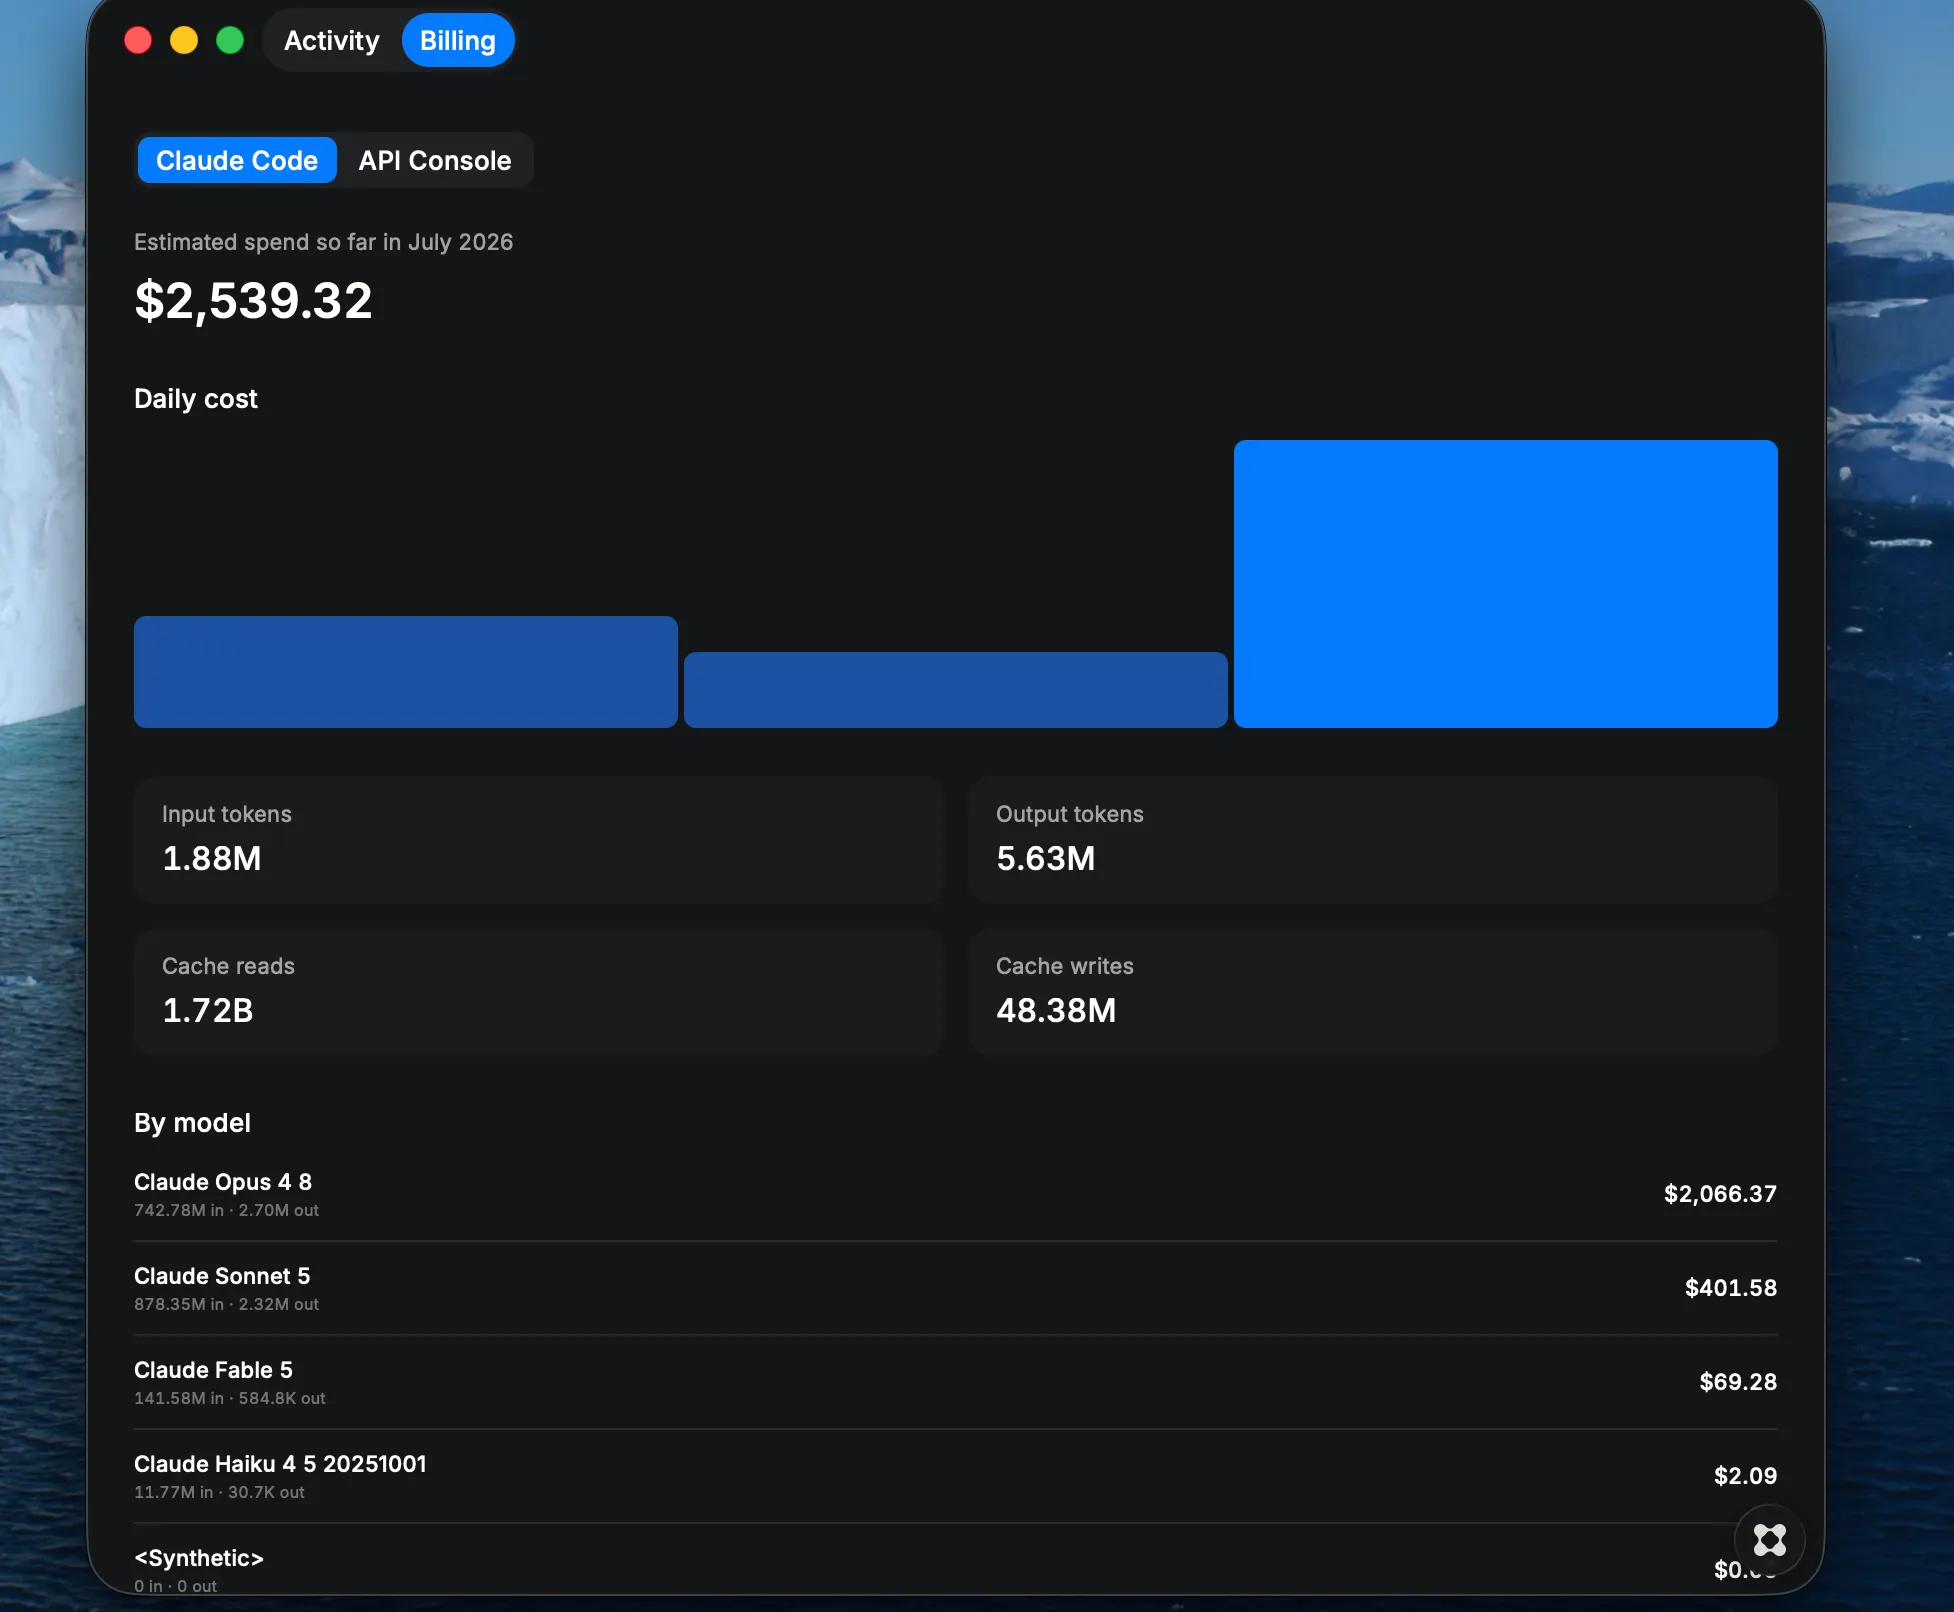Click the By model heading

pos(192,1123)
